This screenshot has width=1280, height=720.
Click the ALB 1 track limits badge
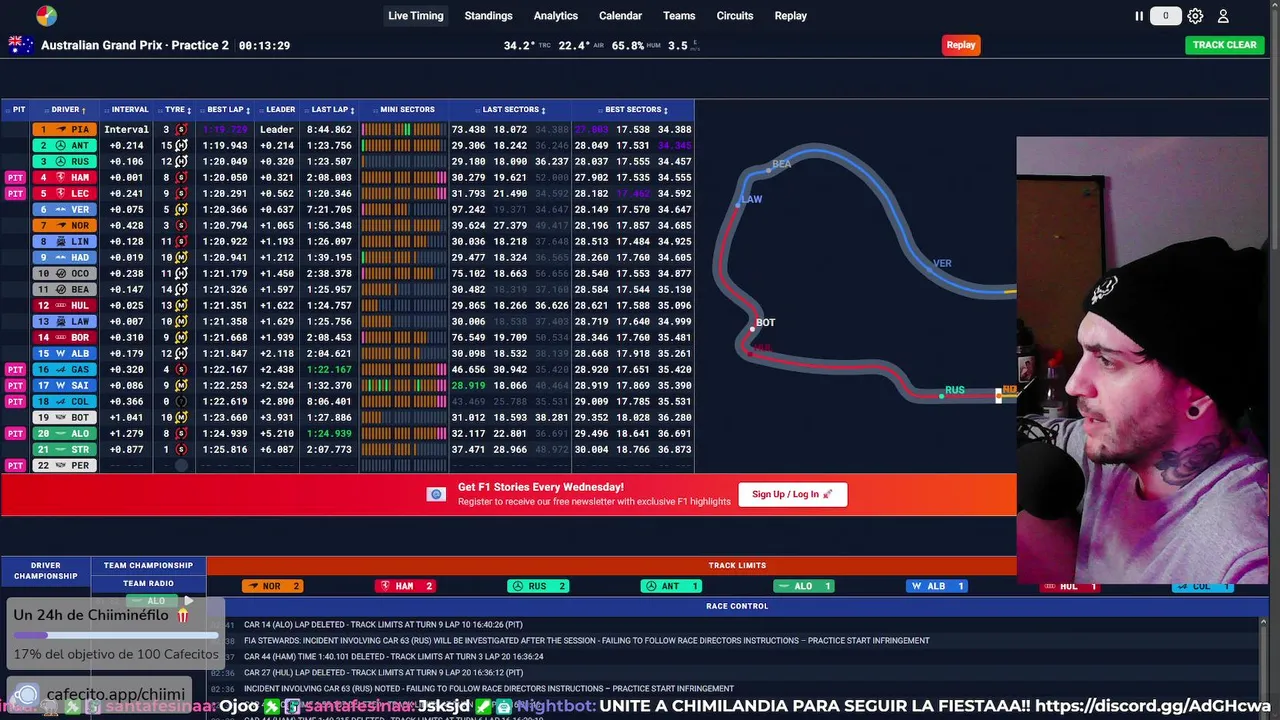(x=936, y=586)
